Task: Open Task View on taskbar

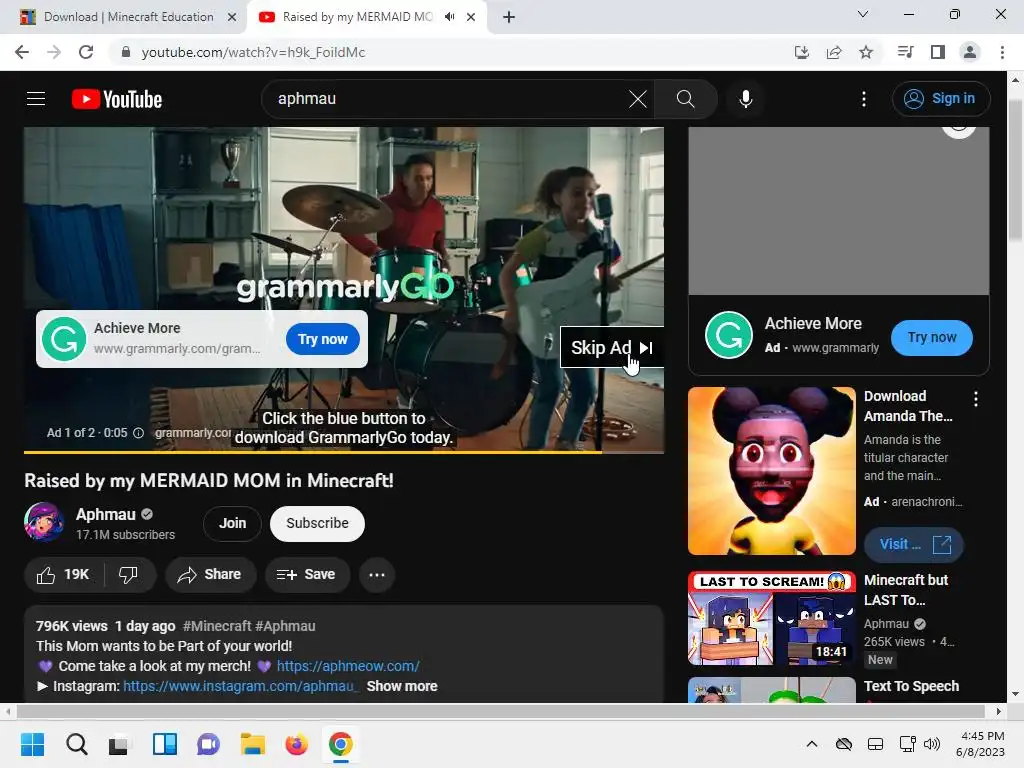Action: pyautogui.click(x=120, y=744)
